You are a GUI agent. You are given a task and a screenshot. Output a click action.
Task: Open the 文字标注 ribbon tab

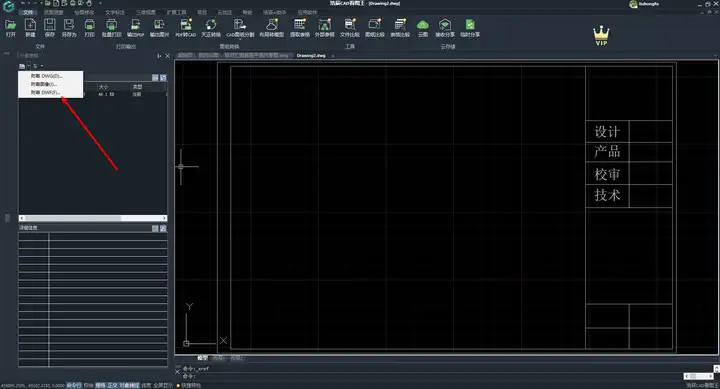click(x=115, y=12)
